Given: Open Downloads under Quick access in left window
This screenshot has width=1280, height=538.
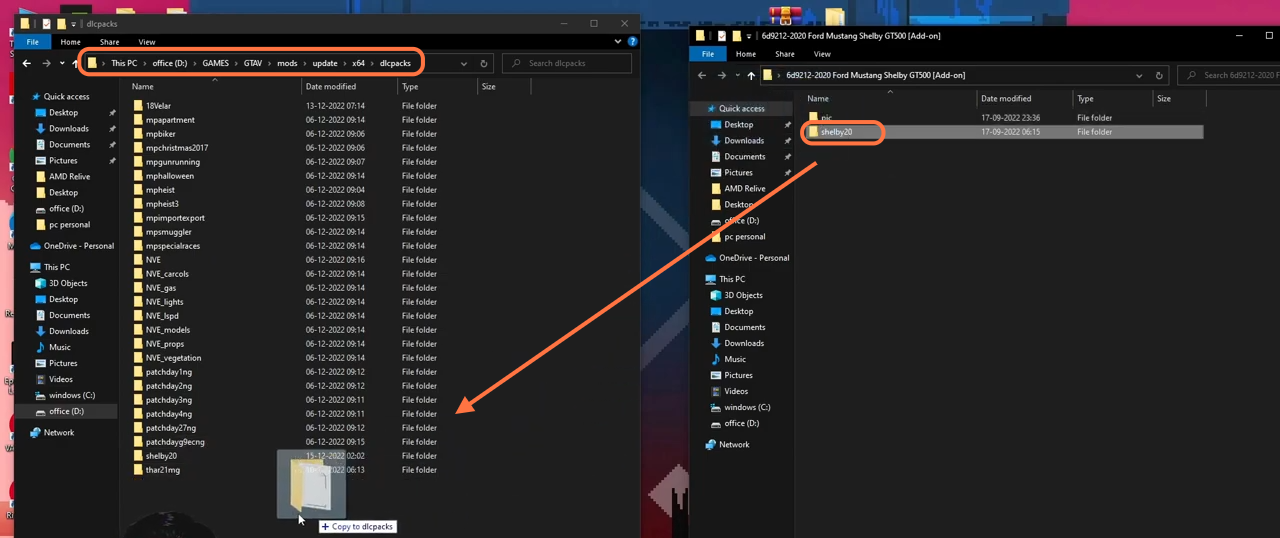Looking at the screenshot, I should click(68, 128).
